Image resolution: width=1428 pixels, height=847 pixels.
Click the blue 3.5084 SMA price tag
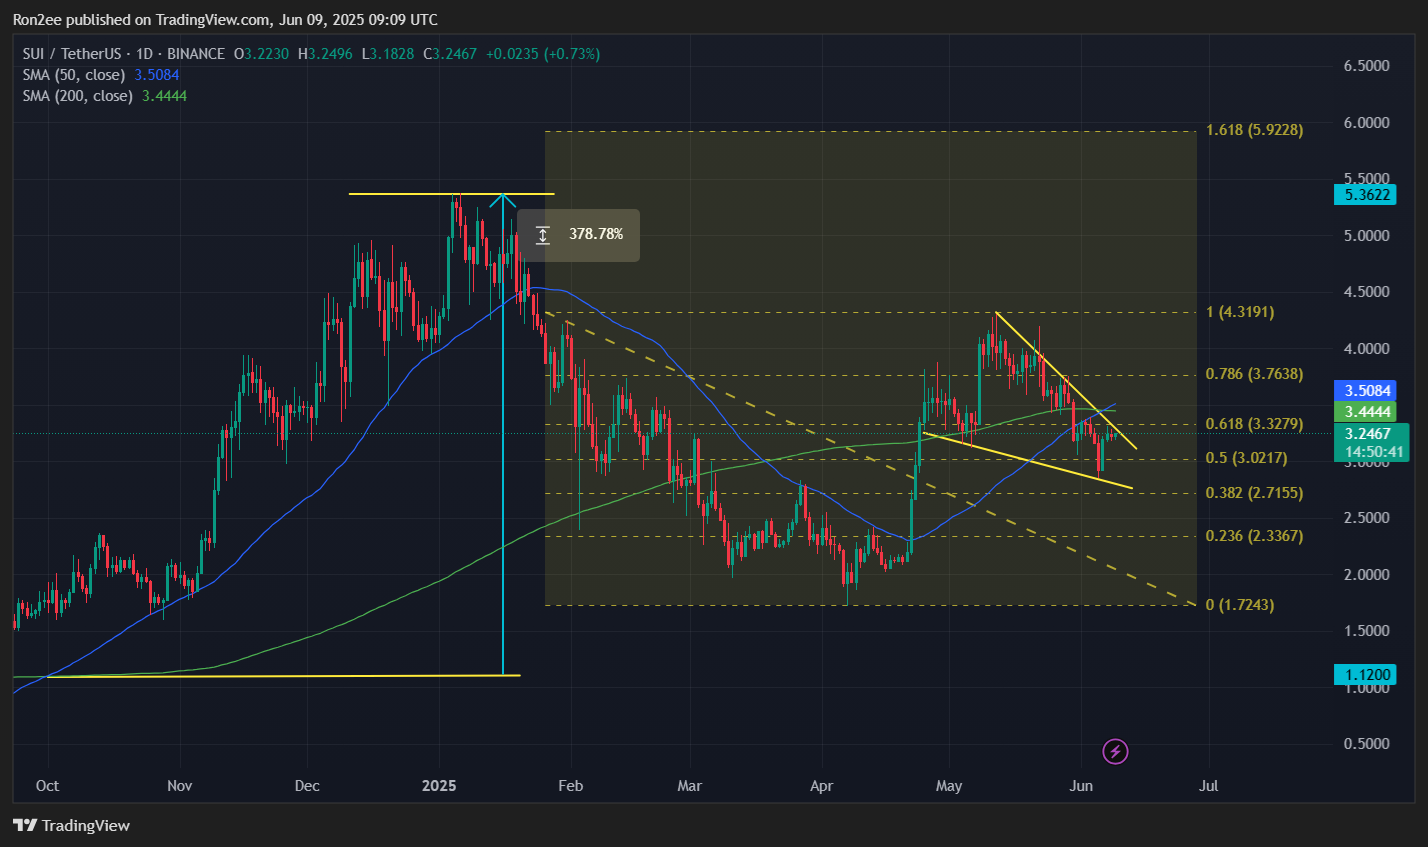point(1365,391)
